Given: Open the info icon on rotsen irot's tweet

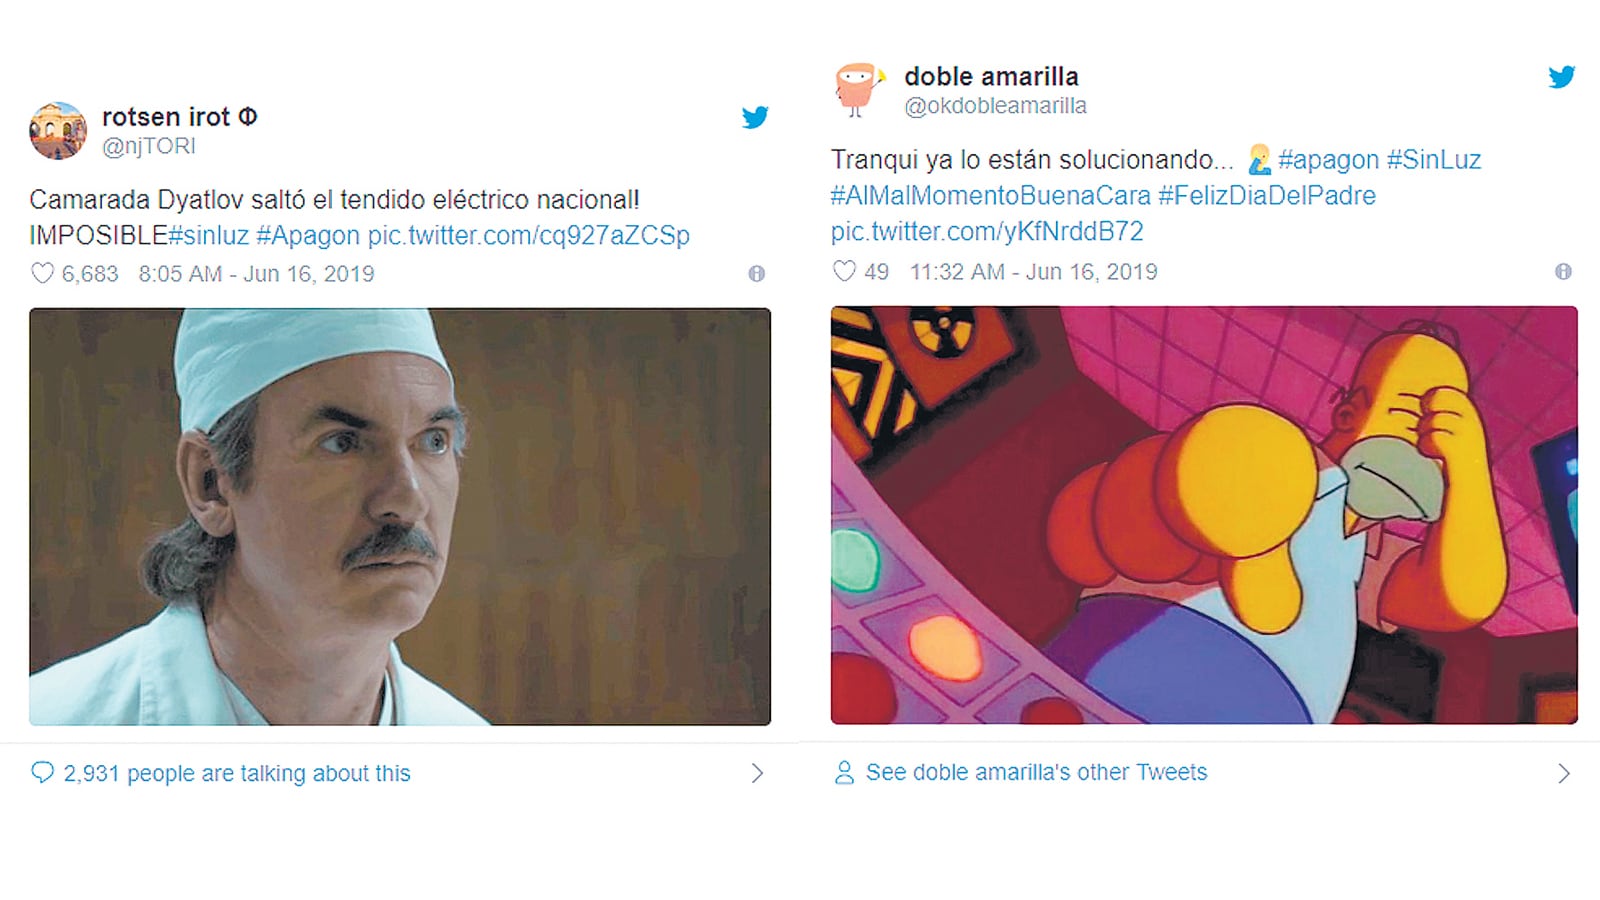Looking at the screenshot, I should (757, 273).
